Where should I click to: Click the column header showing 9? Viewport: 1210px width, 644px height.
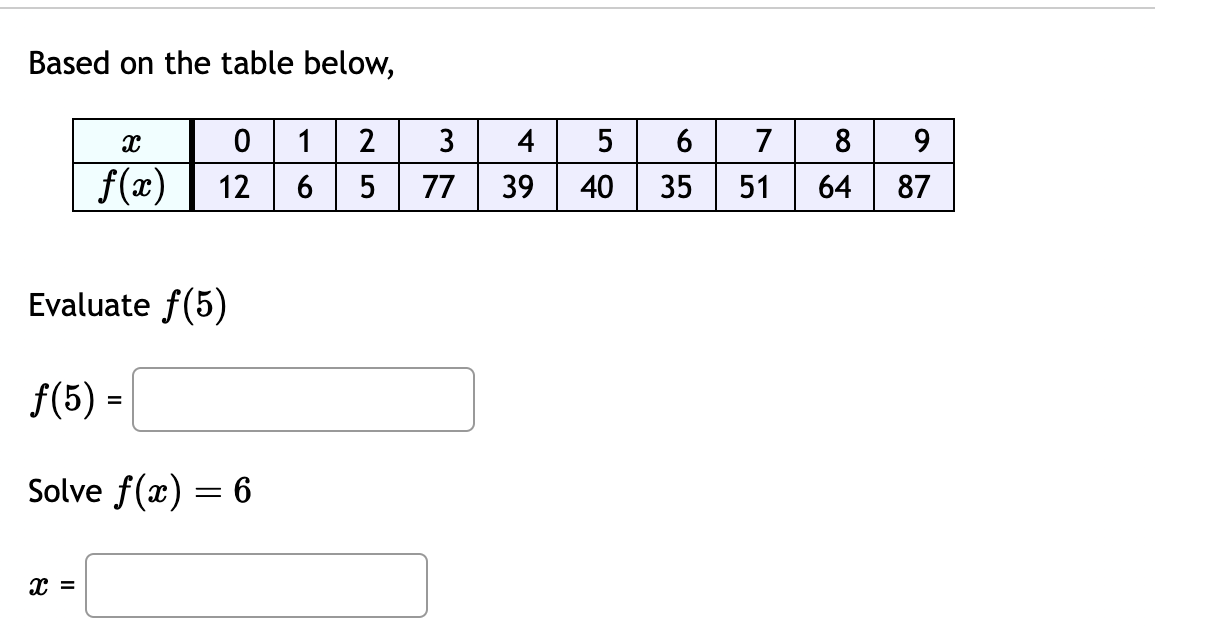pyautogui.click(x=917, y=142)
